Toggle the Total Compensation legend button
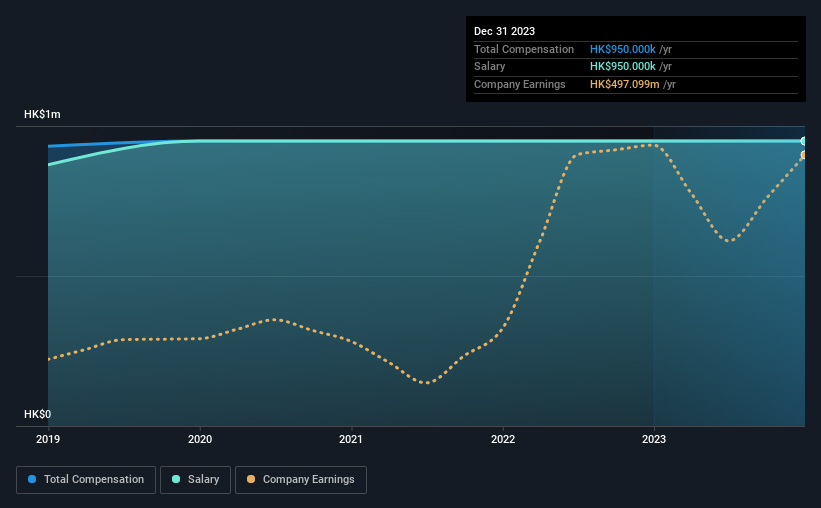The height and width of the screenshot is (508, 821). point(86,480)
